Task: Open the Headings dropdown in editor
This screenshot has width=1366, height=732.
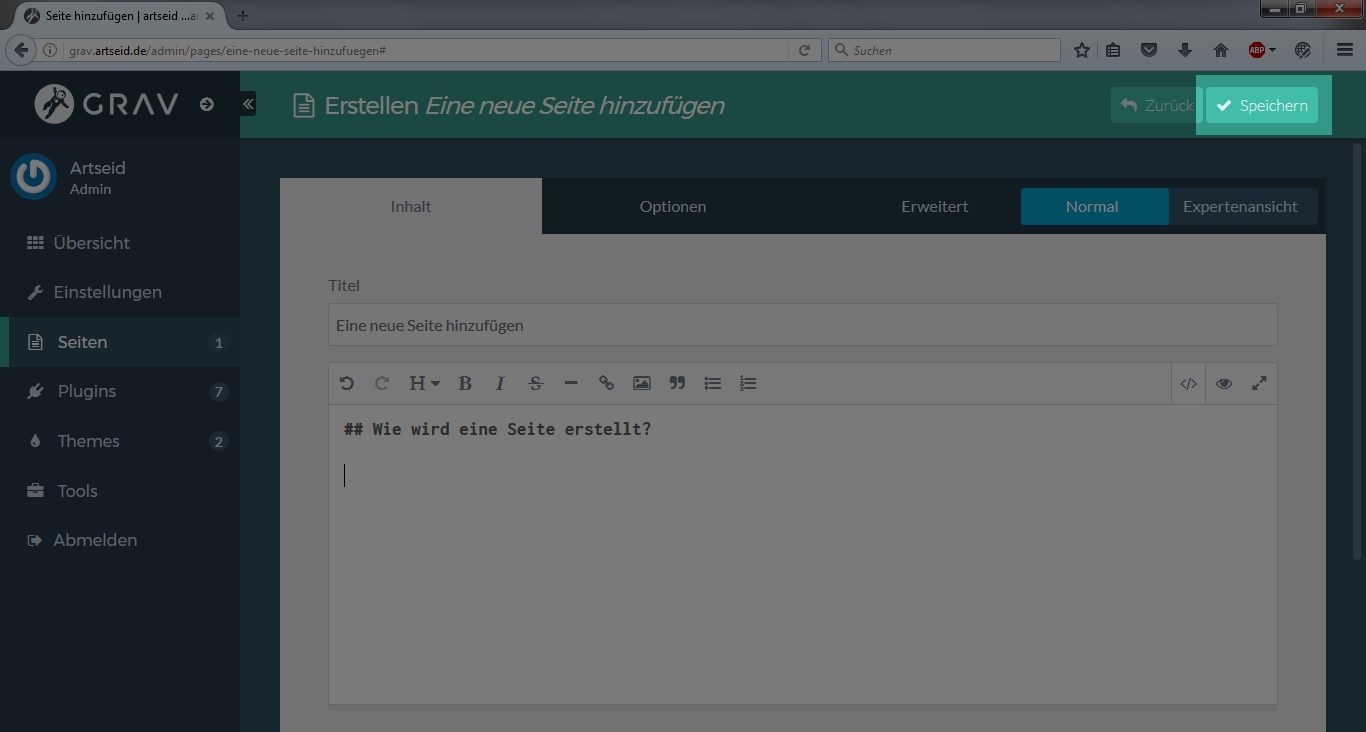Action: pos(423,383)
